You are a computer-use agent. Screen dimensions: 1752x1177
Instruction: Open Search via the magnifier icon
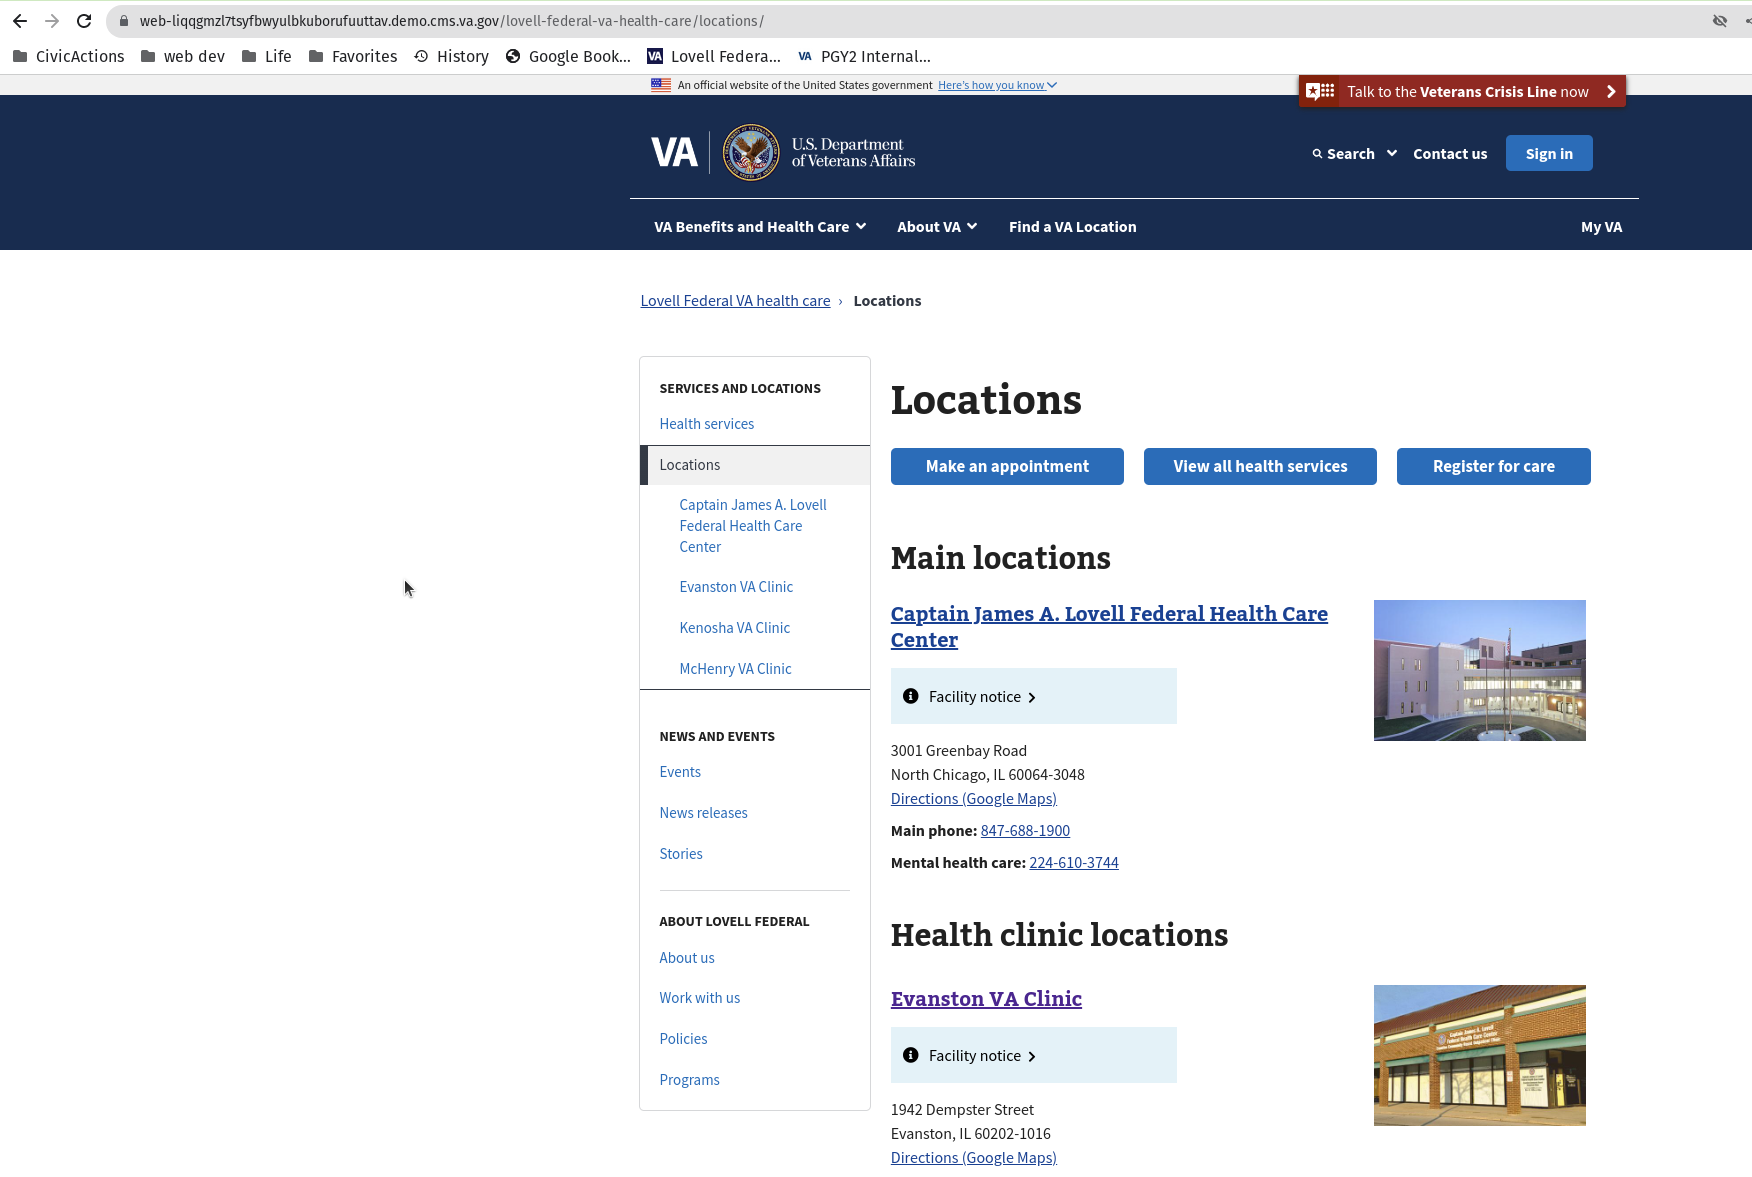pyautogui.click(x=1317, y=153)
